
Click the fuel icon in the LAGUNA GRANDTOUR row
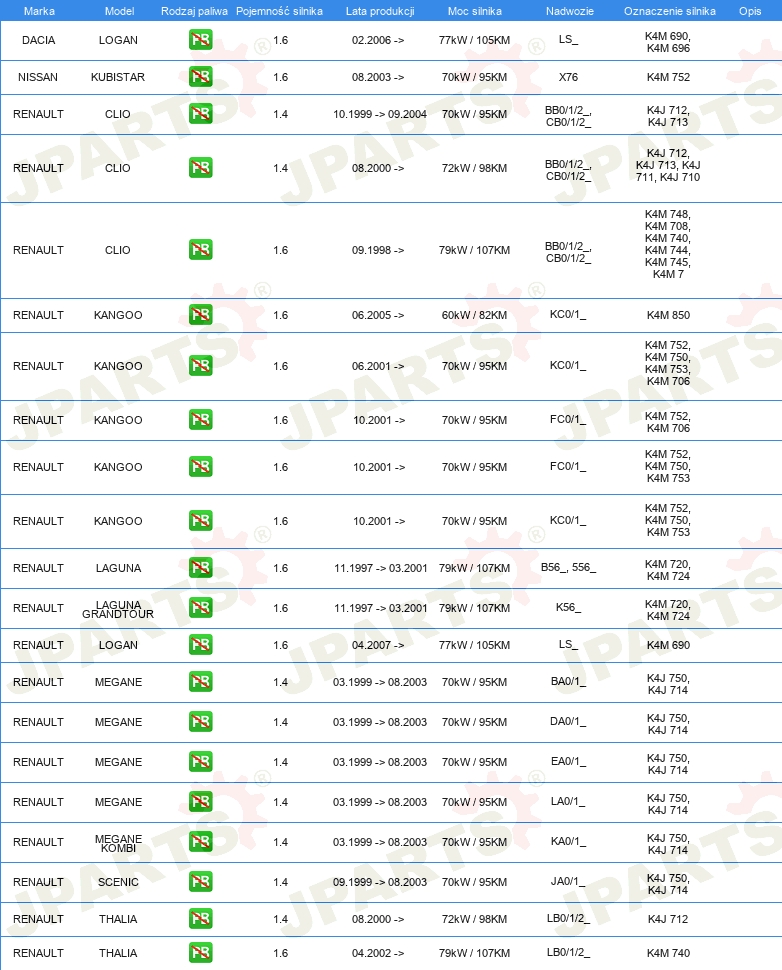coord(200,608)
